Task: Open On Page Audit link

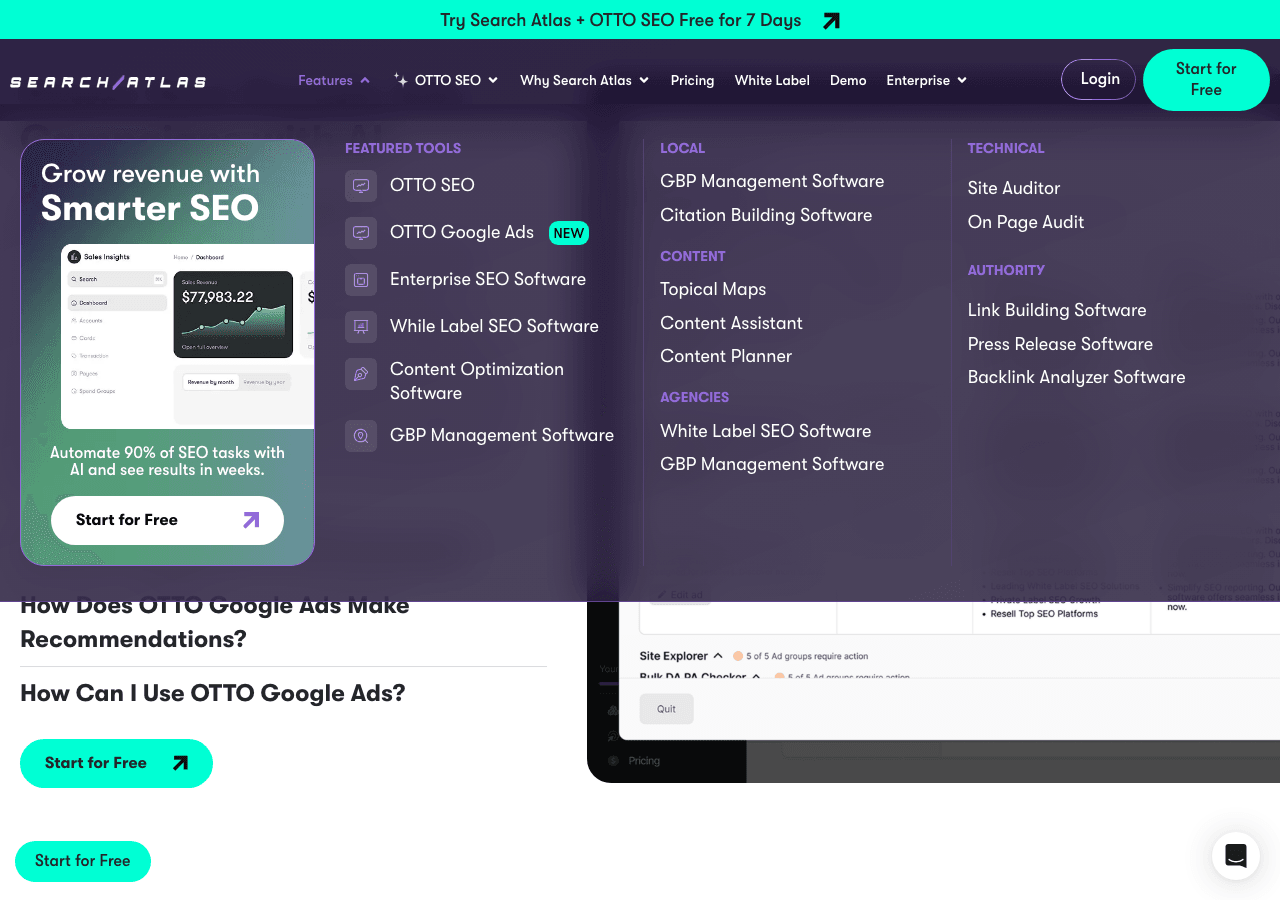Action: tap(1026, 222)
